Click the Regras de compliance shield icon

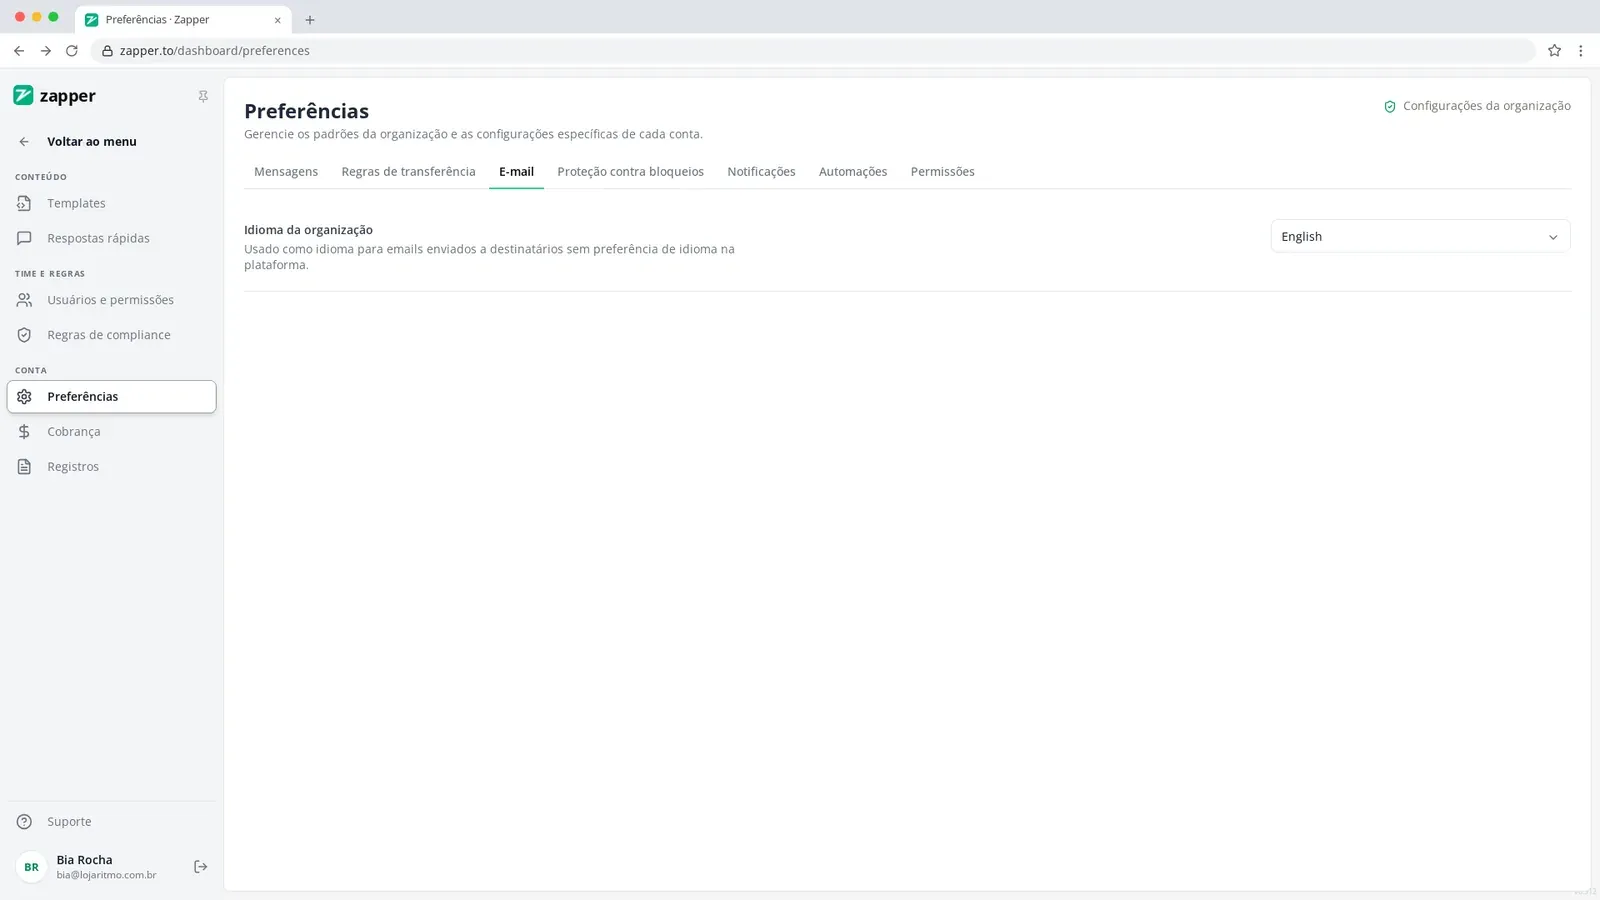24,335
